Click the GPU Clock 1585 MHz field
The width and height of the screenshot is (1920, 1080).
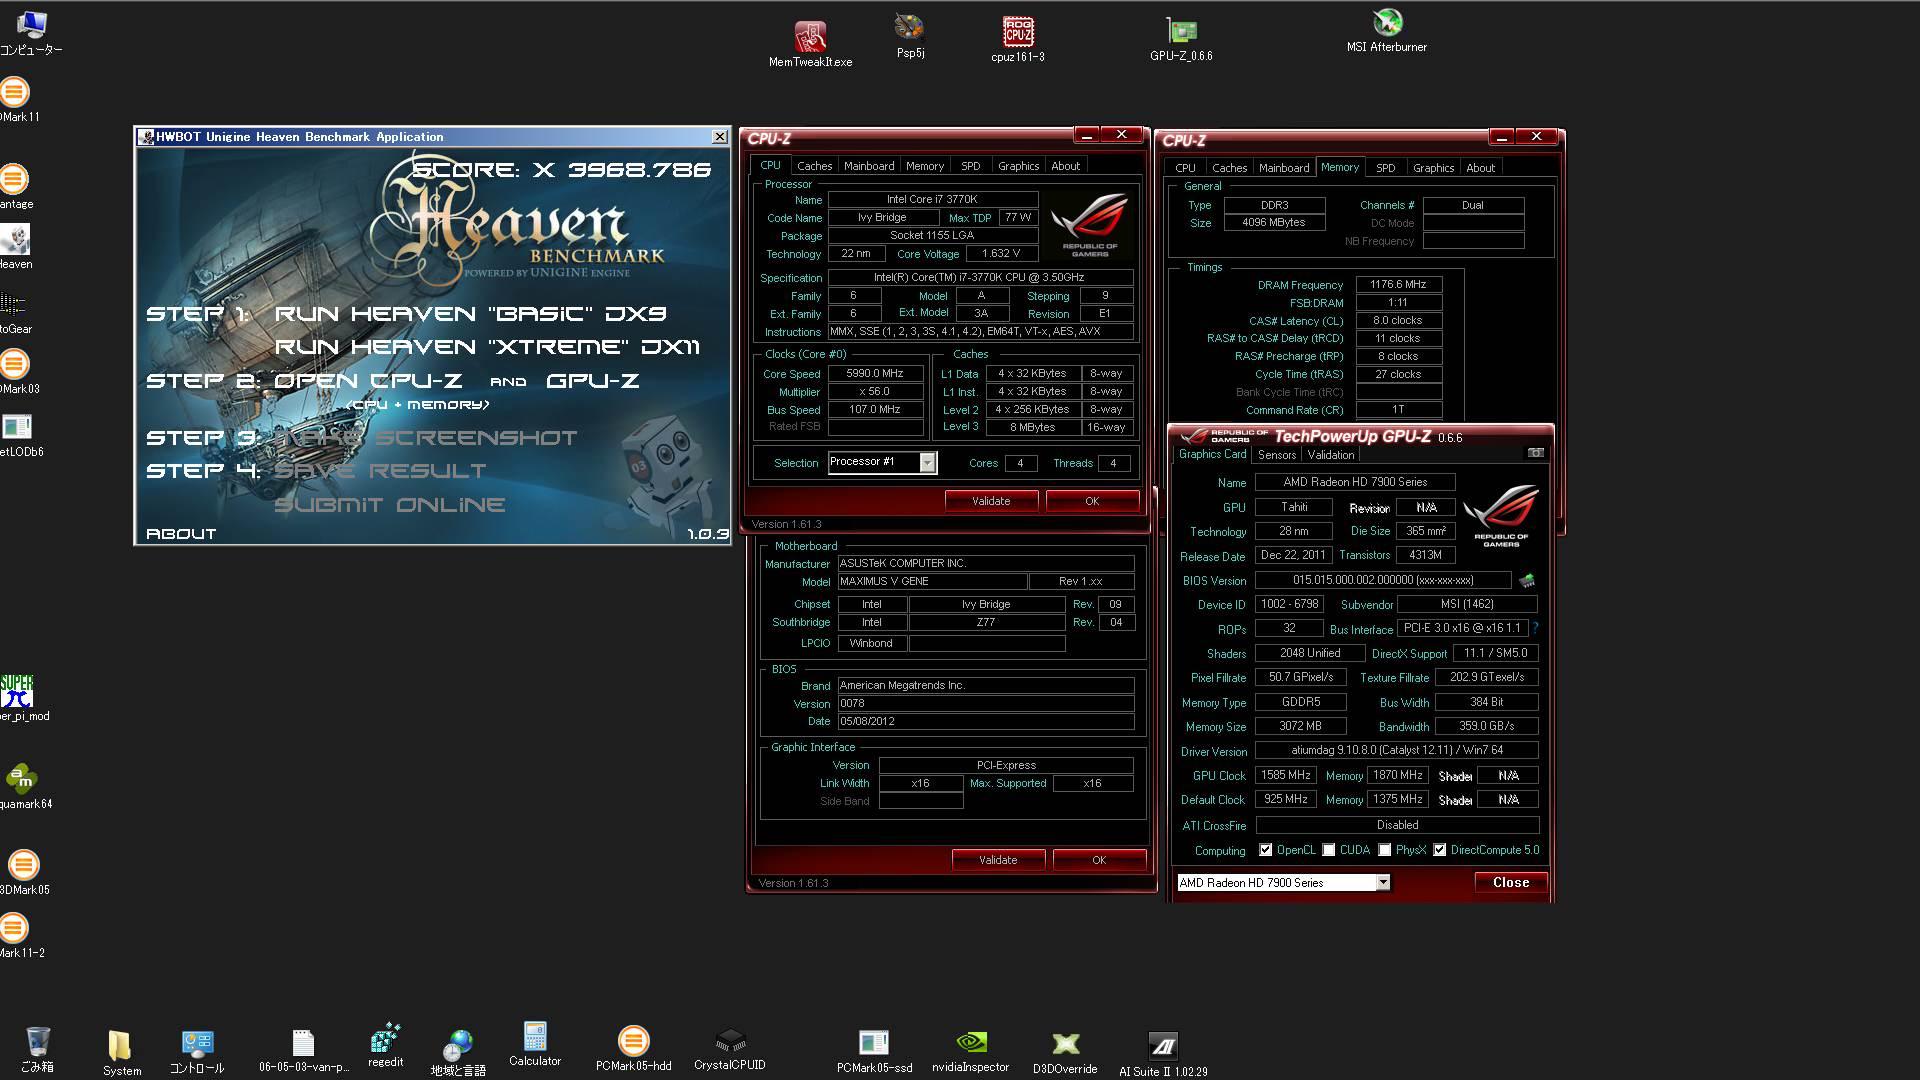pyautogui.click(x=1285, y=776)
